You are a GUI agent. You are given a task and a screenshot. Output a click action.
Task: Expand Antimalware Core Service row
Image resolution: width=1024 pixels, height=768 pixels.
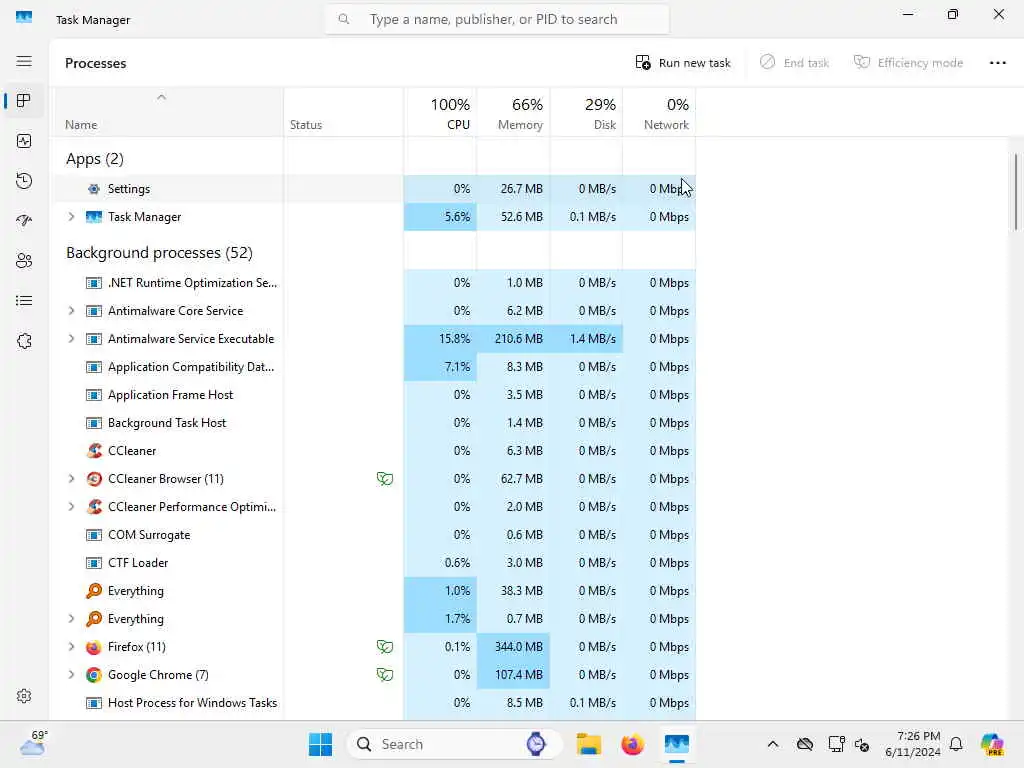pyautogui.click(x=71, y=310)
